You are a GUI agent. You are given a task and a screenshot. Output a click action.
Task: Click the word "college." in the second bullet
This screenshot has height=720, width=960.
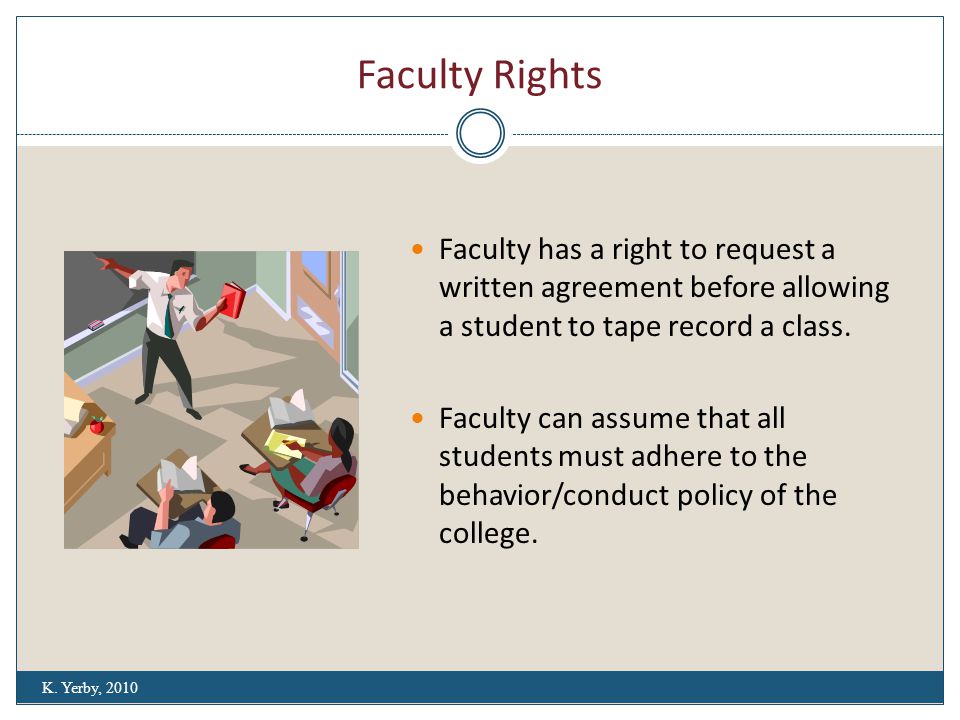point(488,533)
